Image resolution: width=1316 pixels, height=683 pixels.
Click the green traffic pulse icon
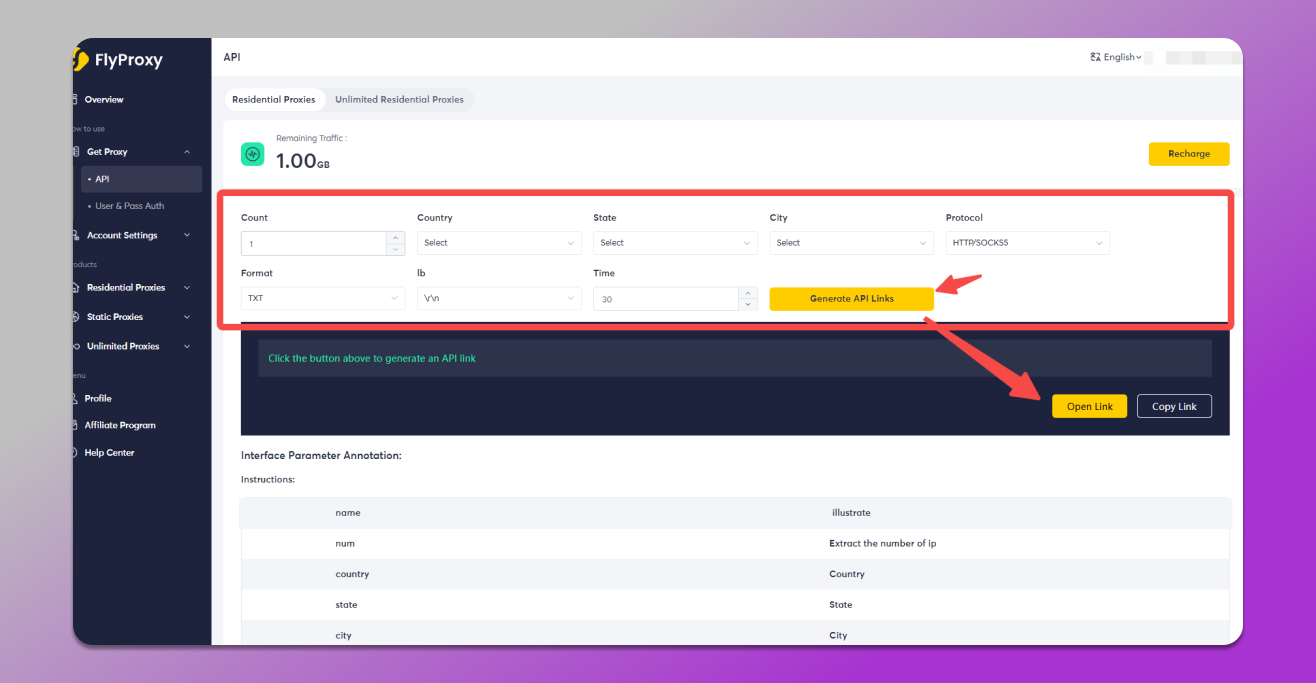252,155
